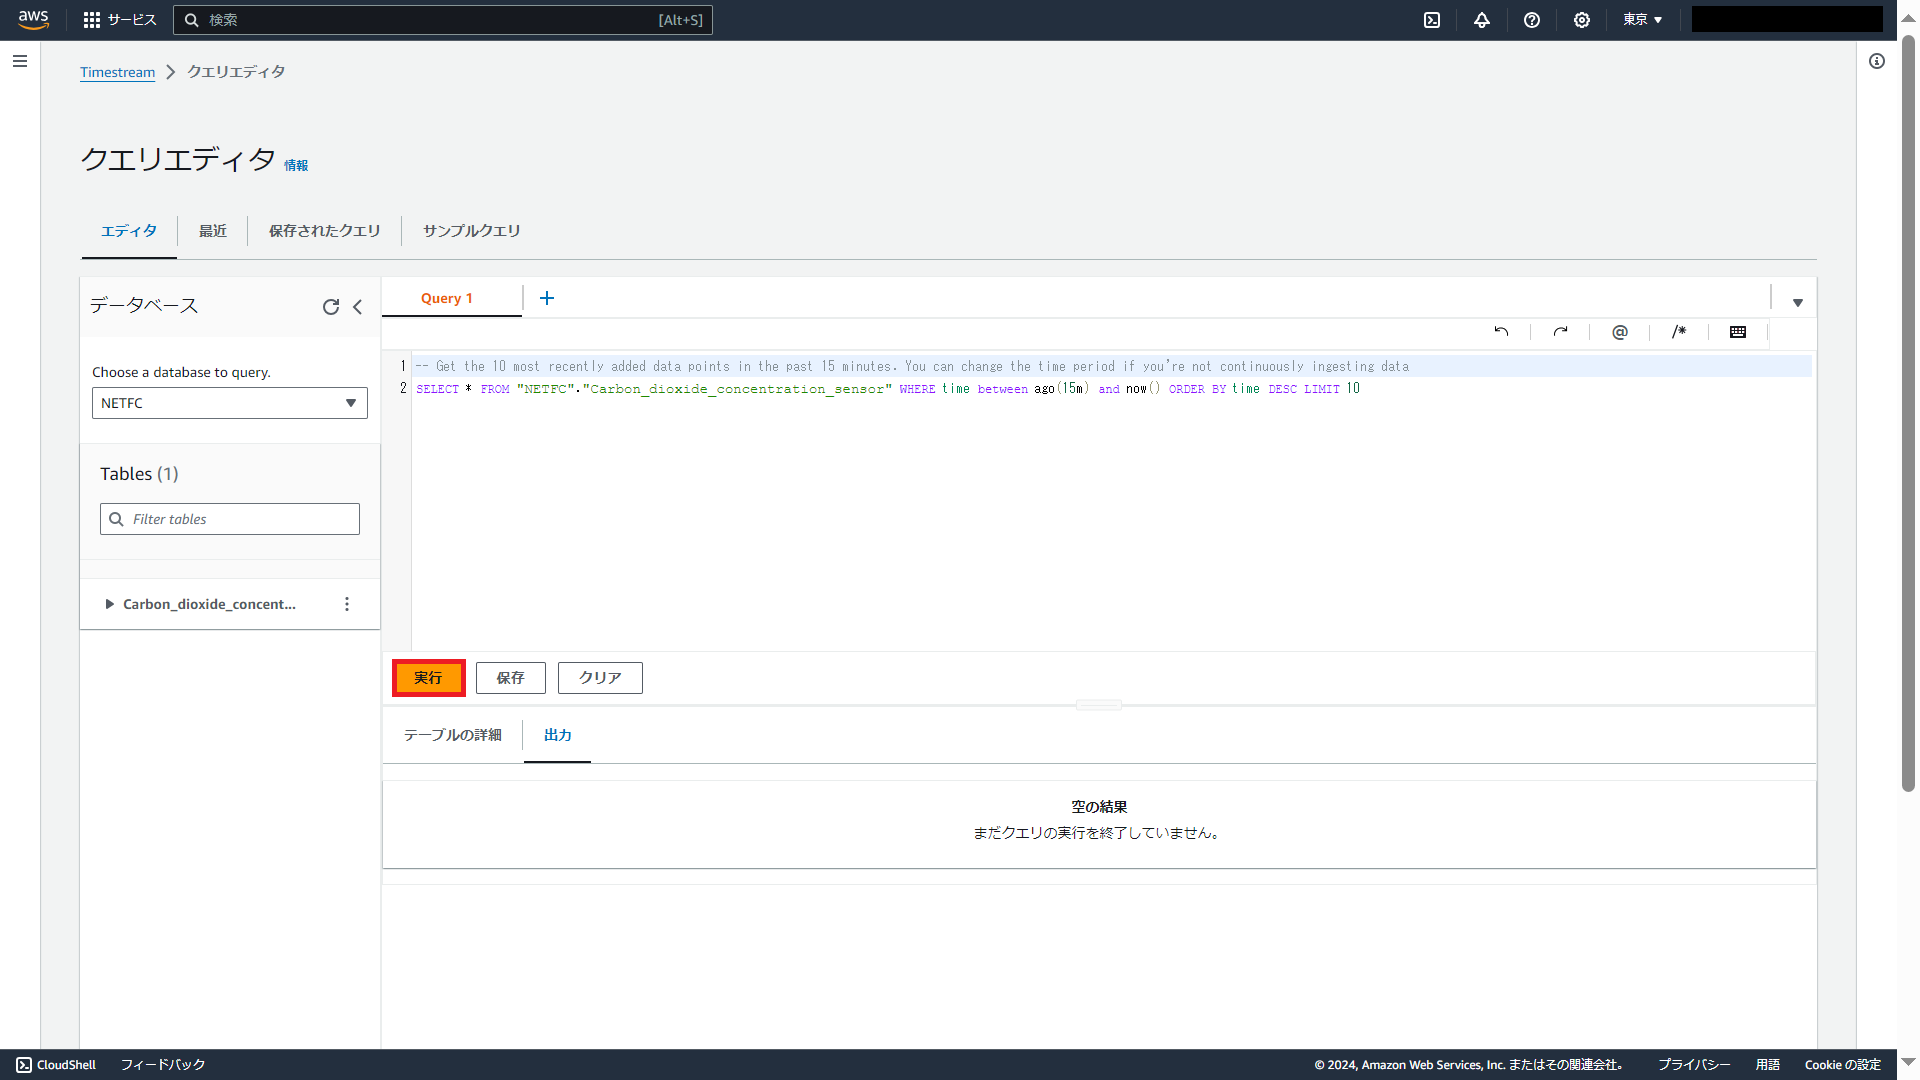Navigate back via the Timestream breadcrumb link

[117, 72]
